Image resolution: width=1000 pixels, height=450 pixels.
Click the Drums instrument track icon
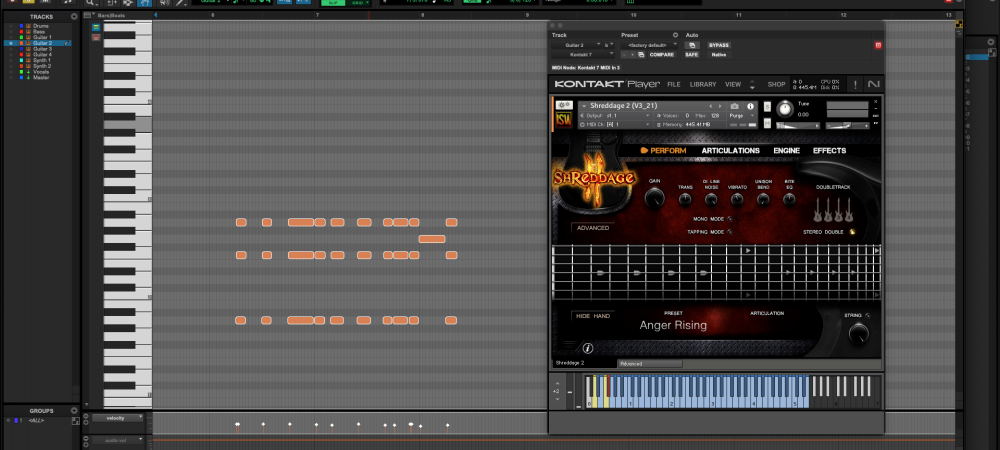pos(28,26)
